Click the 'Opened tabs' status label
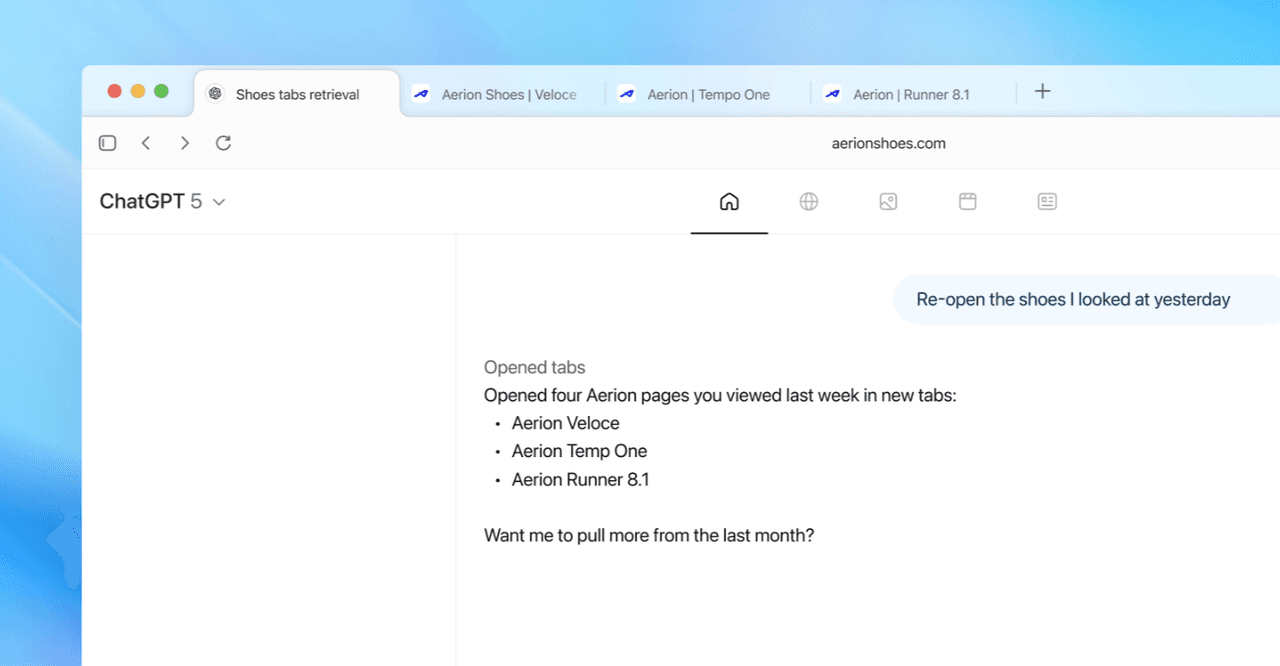Screen dimensions: 1280x666 534,367
